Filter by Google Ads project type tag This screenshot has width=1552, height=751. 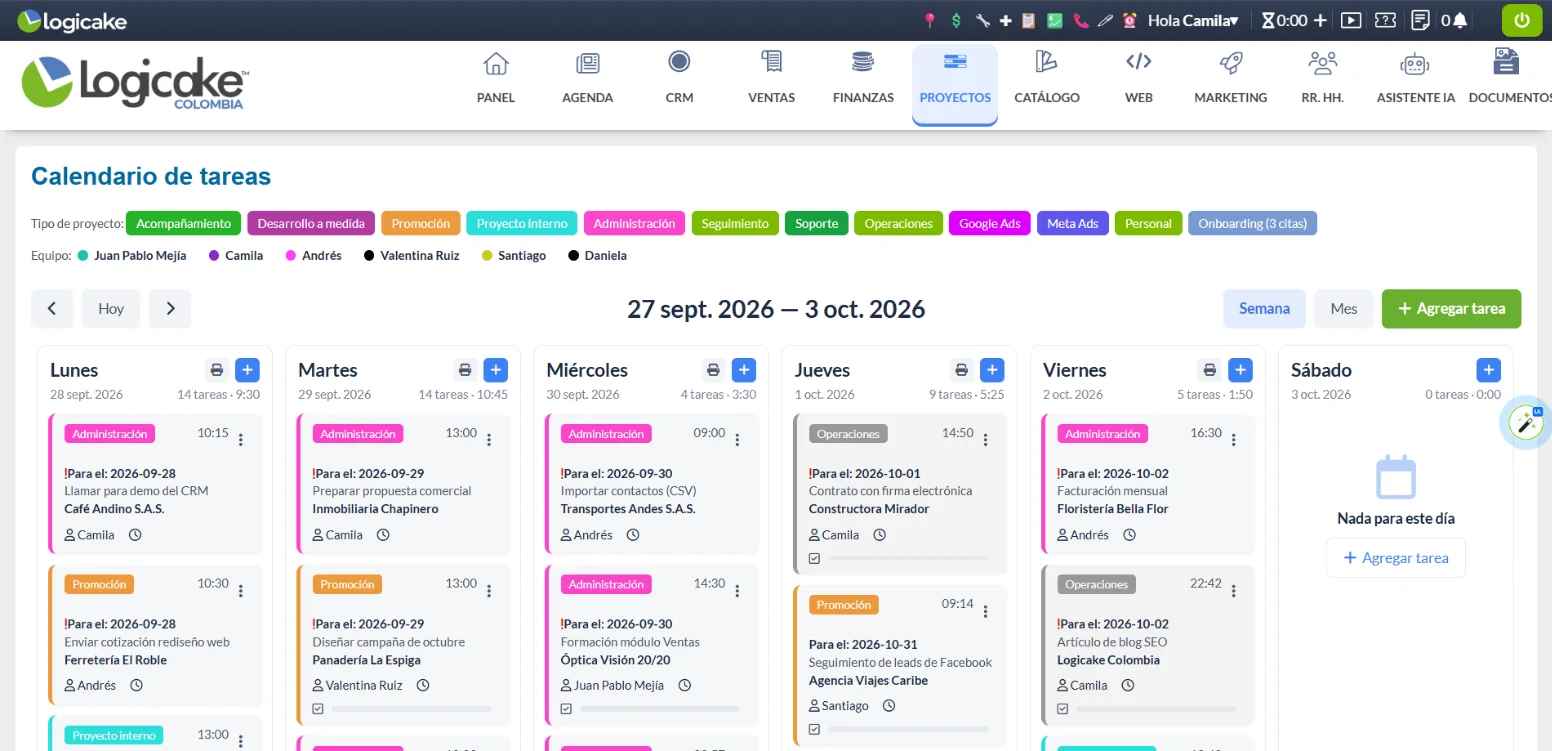click(990, 223)
